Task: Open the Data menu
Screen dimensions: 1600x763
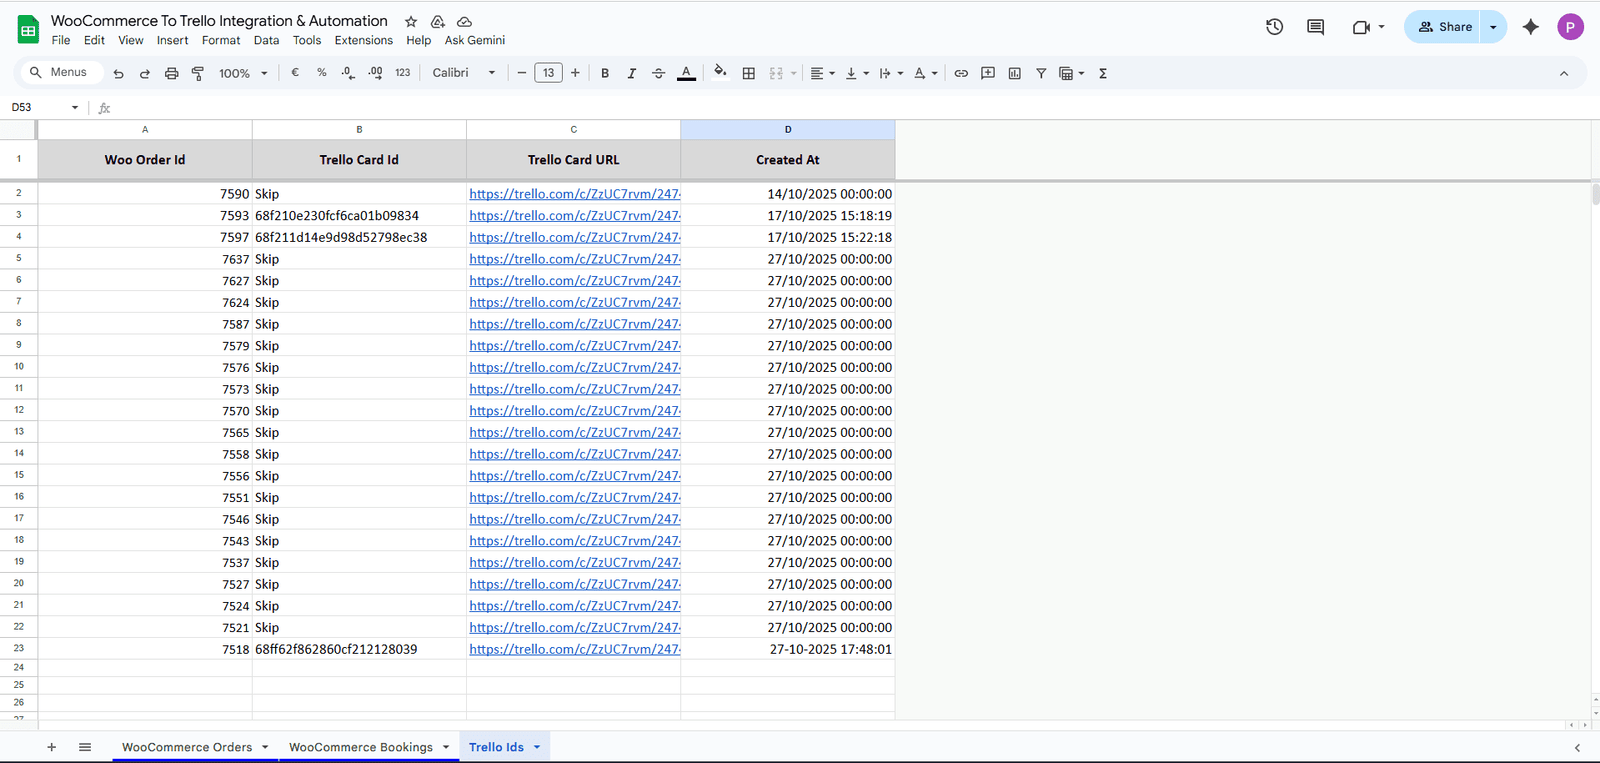Action: [266, 41]
